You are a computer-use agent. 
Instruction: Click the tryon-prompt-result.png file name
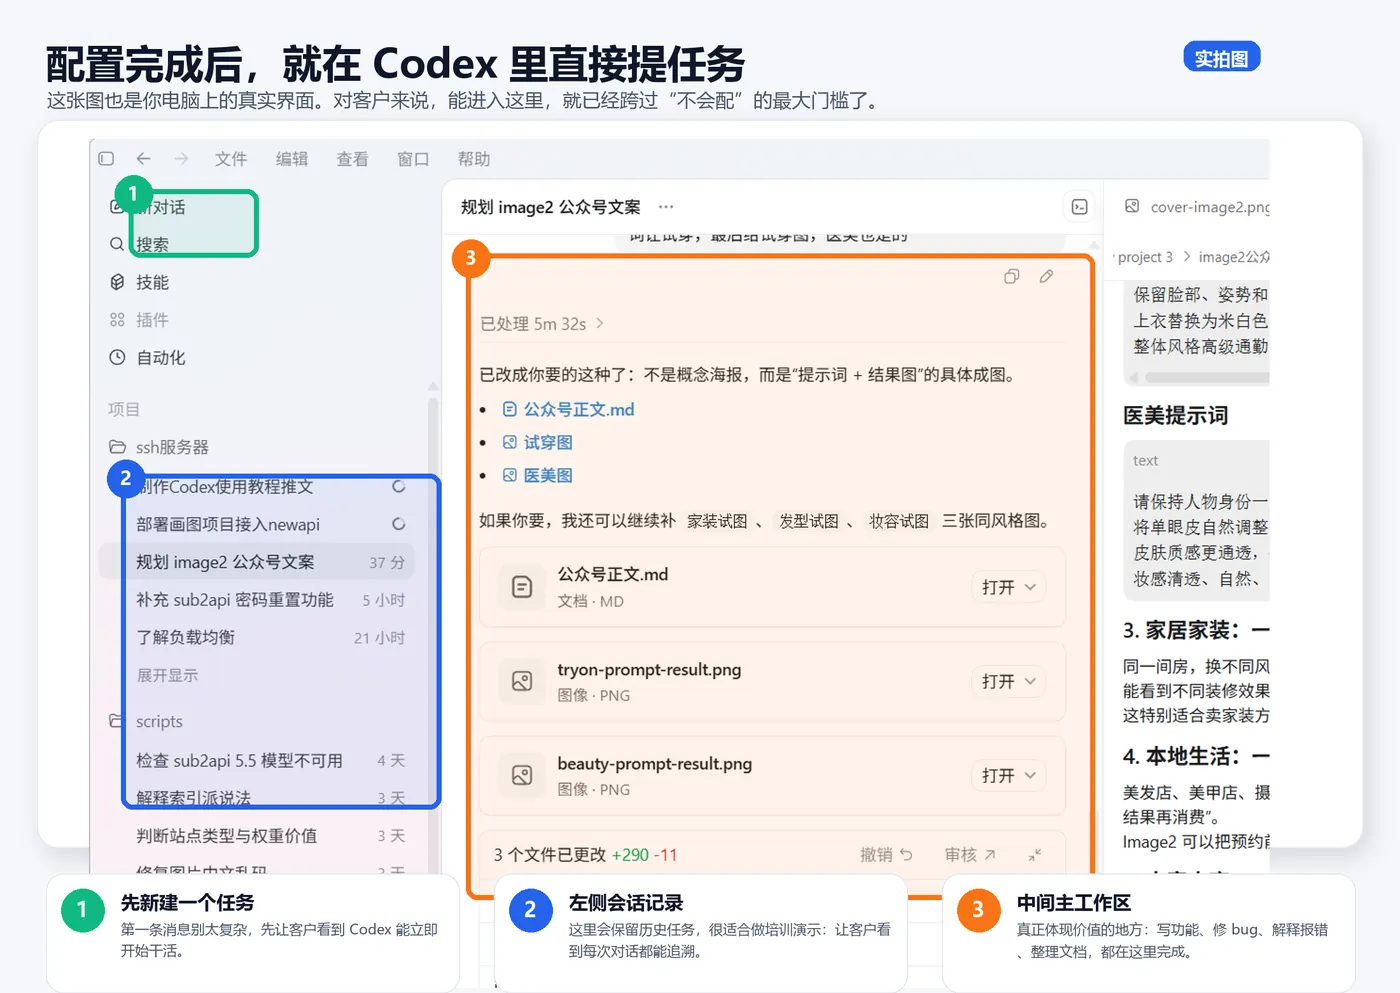pyautogui.click(x=649, y=670)
